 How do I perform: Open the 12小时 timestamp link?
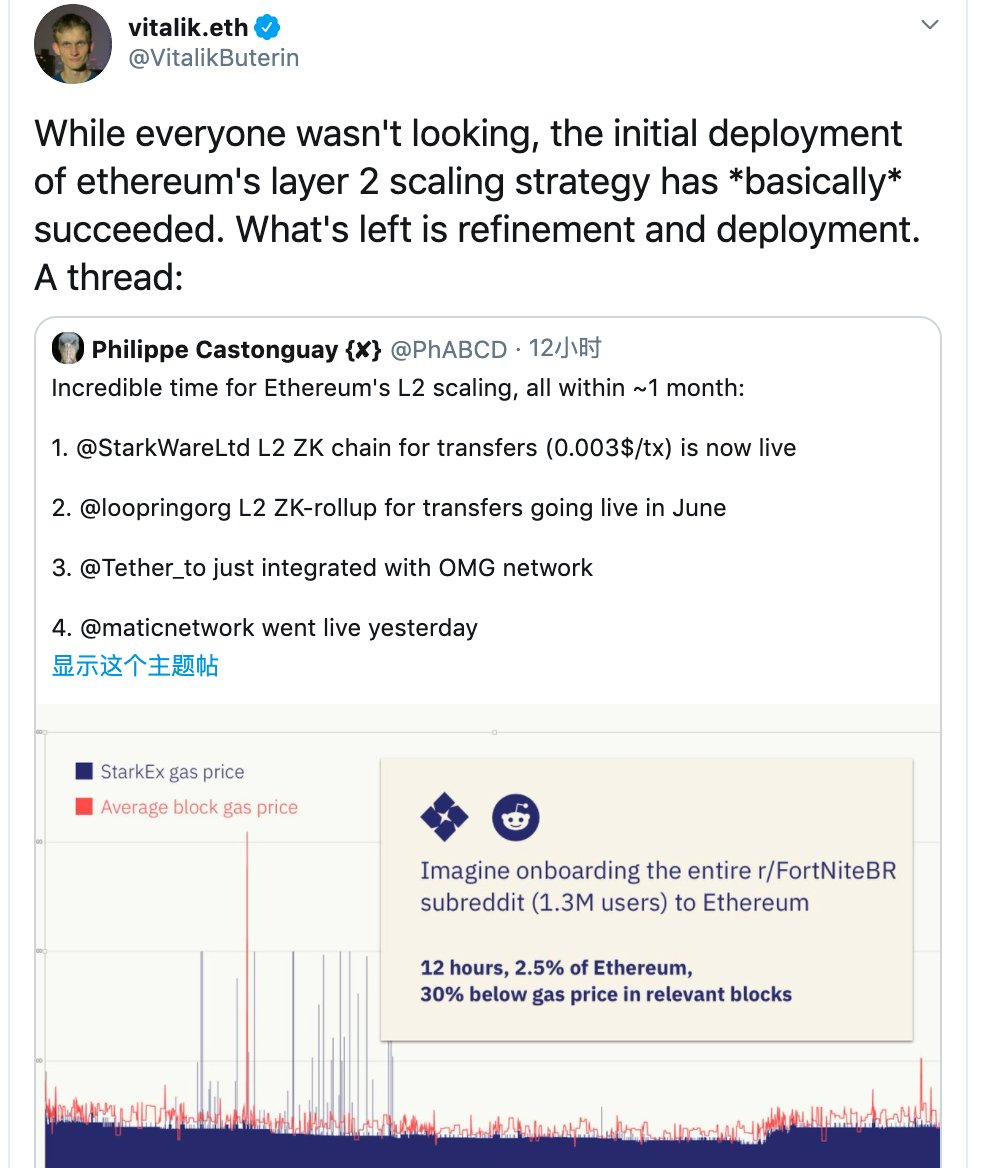(x=565, y=348)
